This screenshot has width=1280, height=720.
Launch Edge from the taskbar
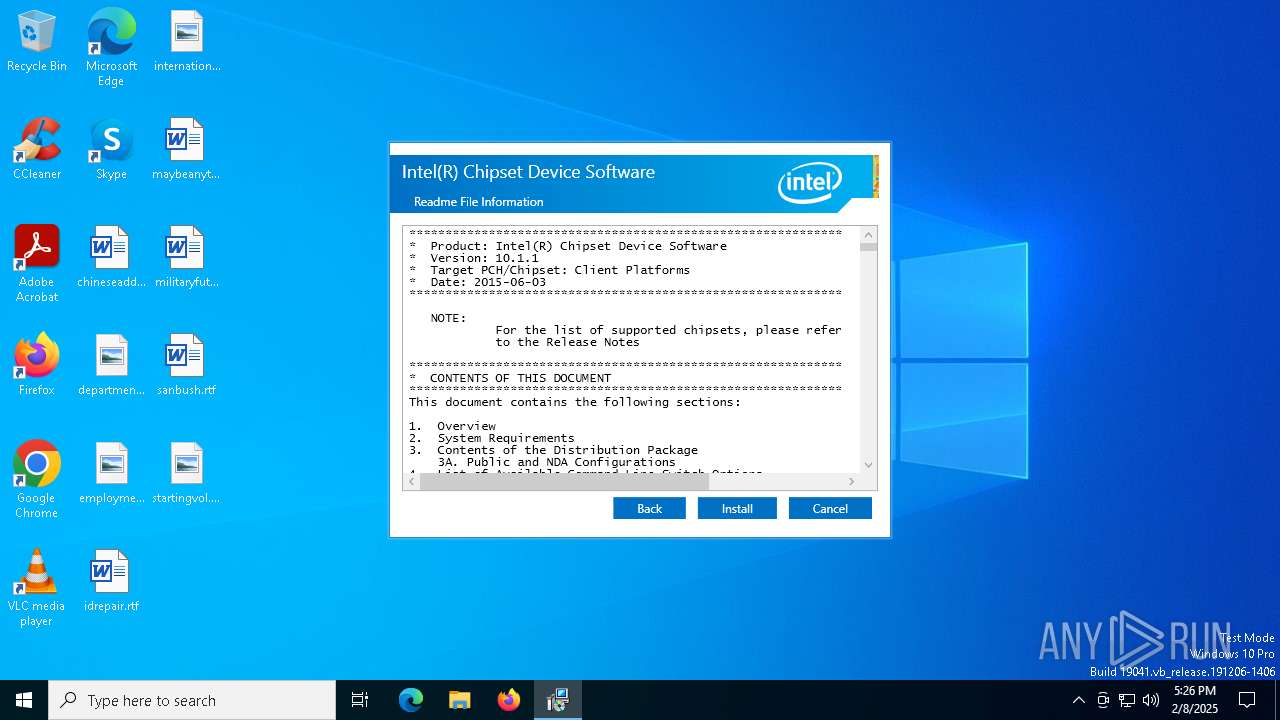[x=411, y=700]
